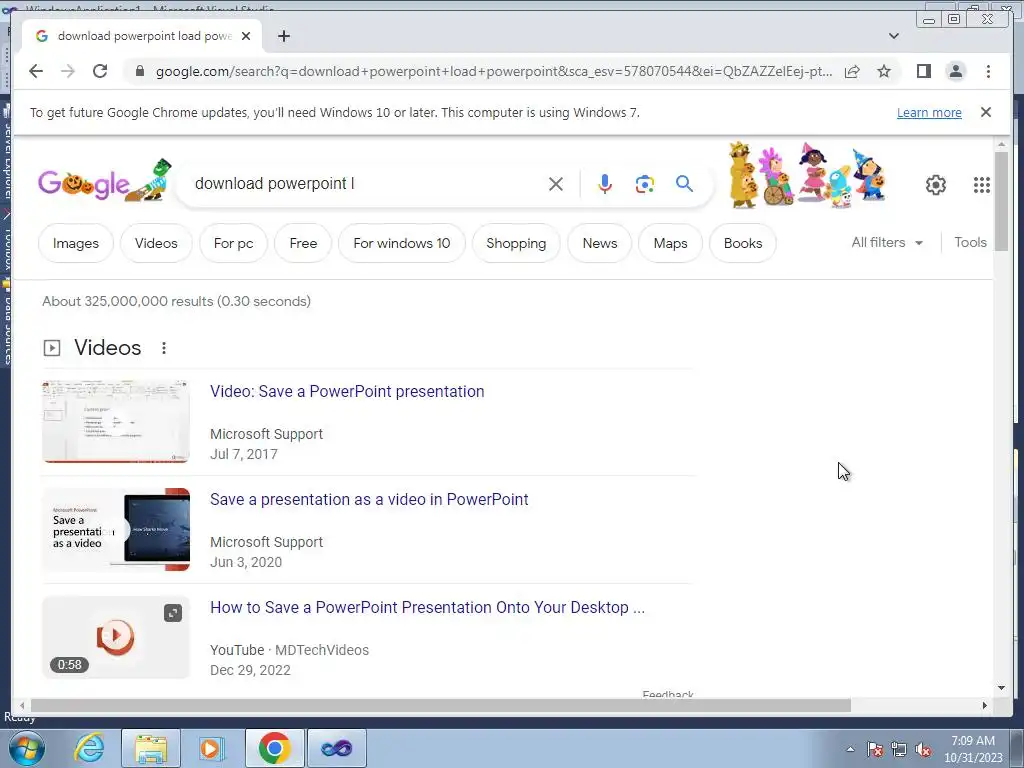Image resolution: width=1024 pixels, height=768 pixels.
Task: Open the Windows Start menu
Action: [26, 748]
